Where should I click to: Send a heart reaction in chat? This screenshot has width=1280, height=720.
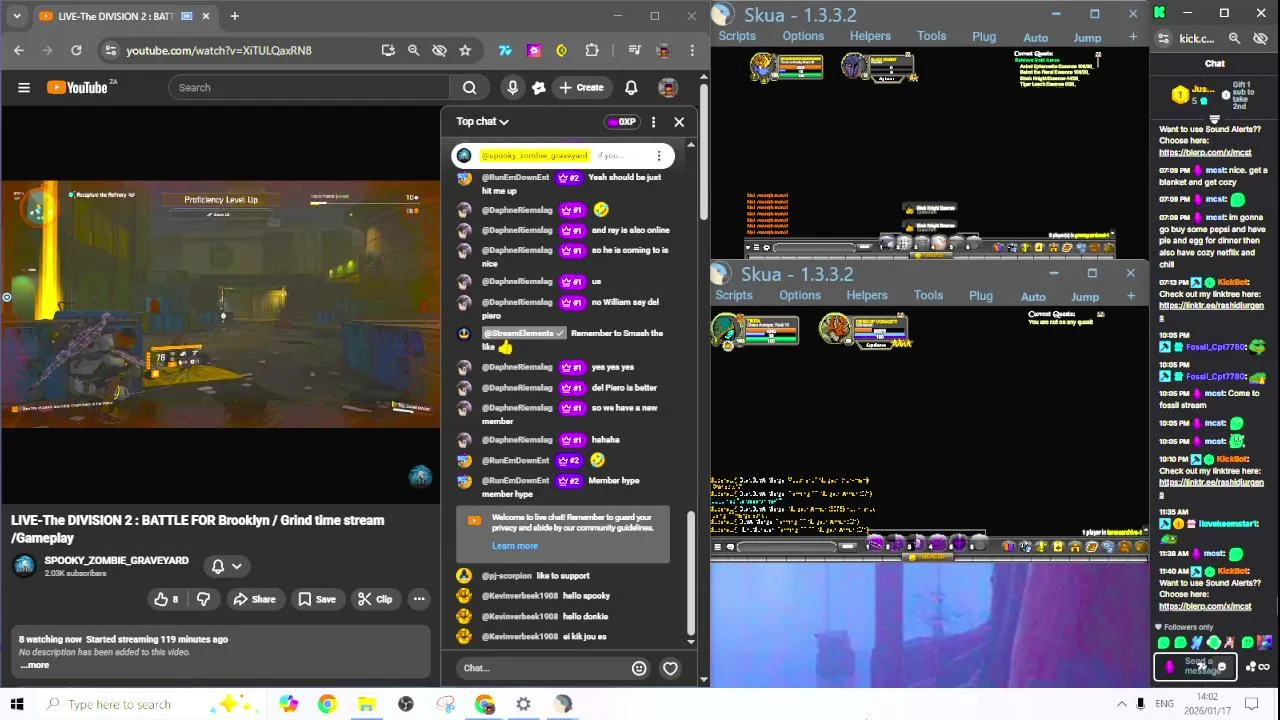(670, 668)
